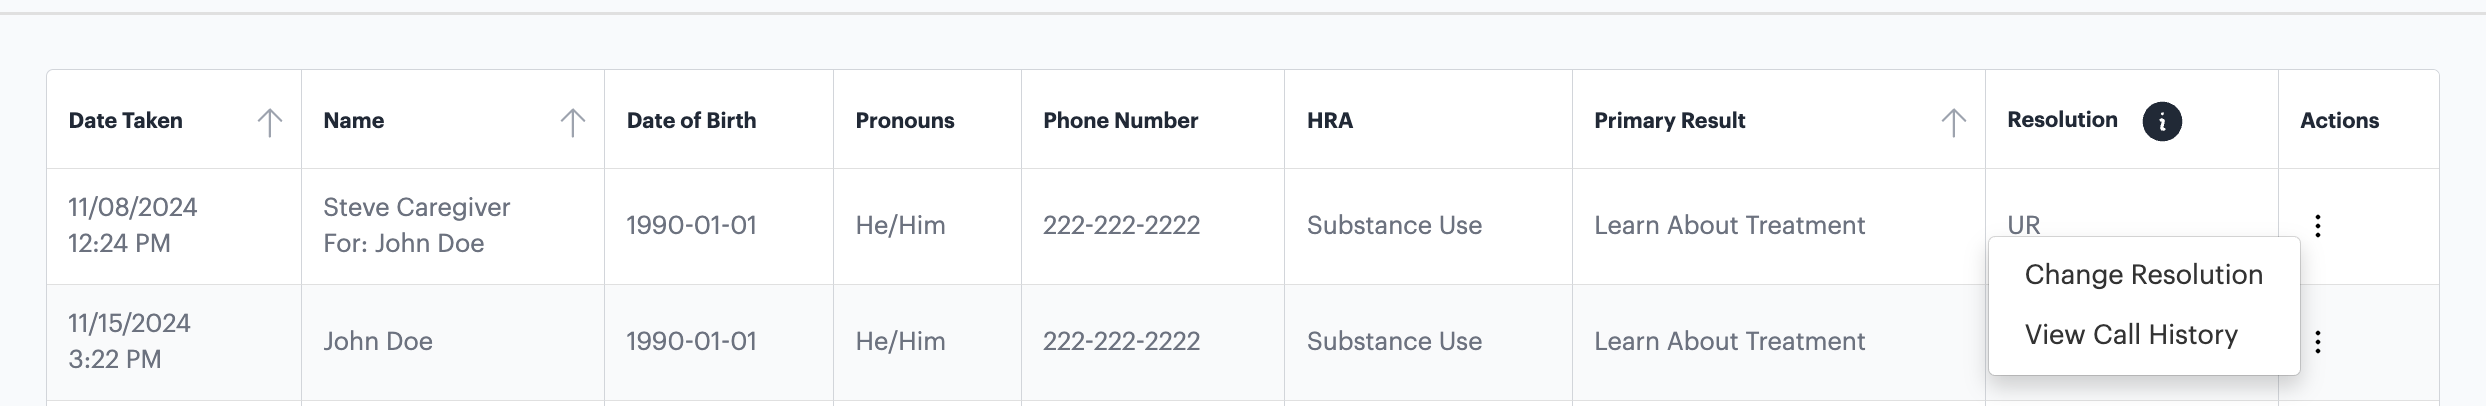Open actions menu for John Doe row
Viewport: 2486px width, 406px height.
(2317, 342)
